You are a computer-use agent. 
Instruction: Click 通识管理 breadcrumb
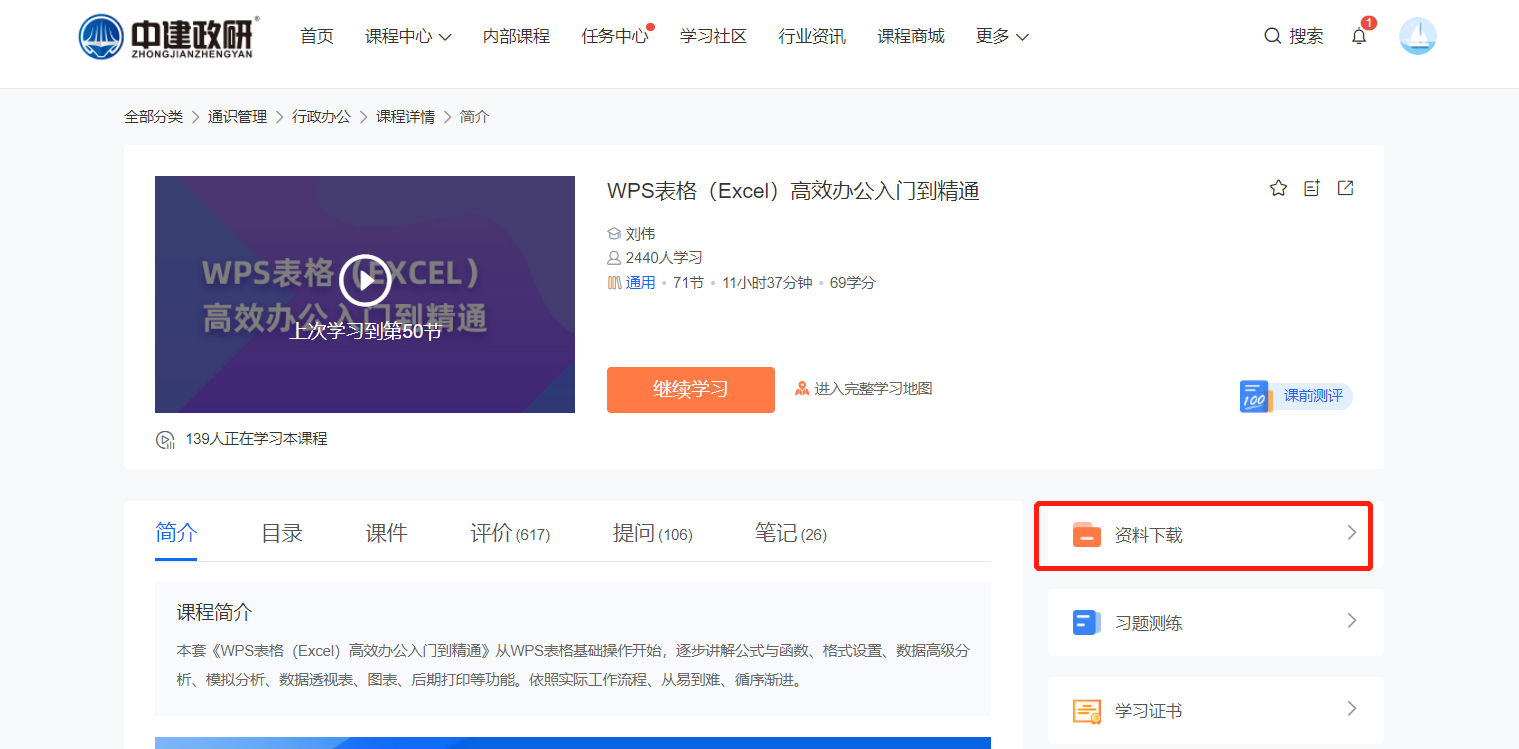click(x=237, y=117)
